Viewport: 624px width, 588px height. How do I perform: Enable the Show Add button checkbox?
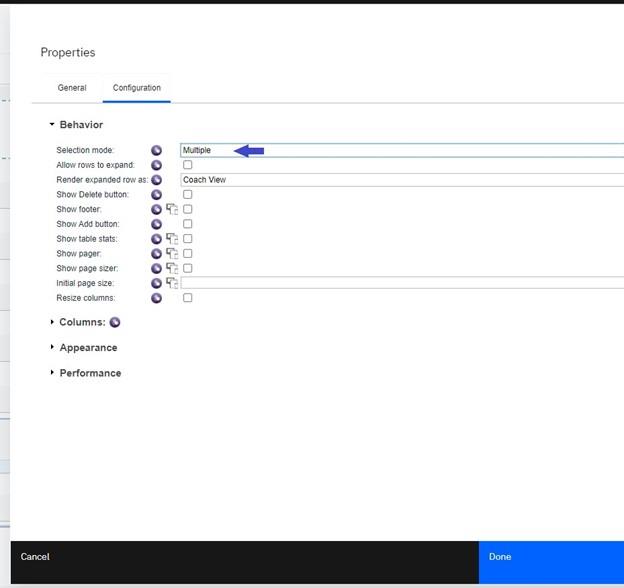pos(187,224)
